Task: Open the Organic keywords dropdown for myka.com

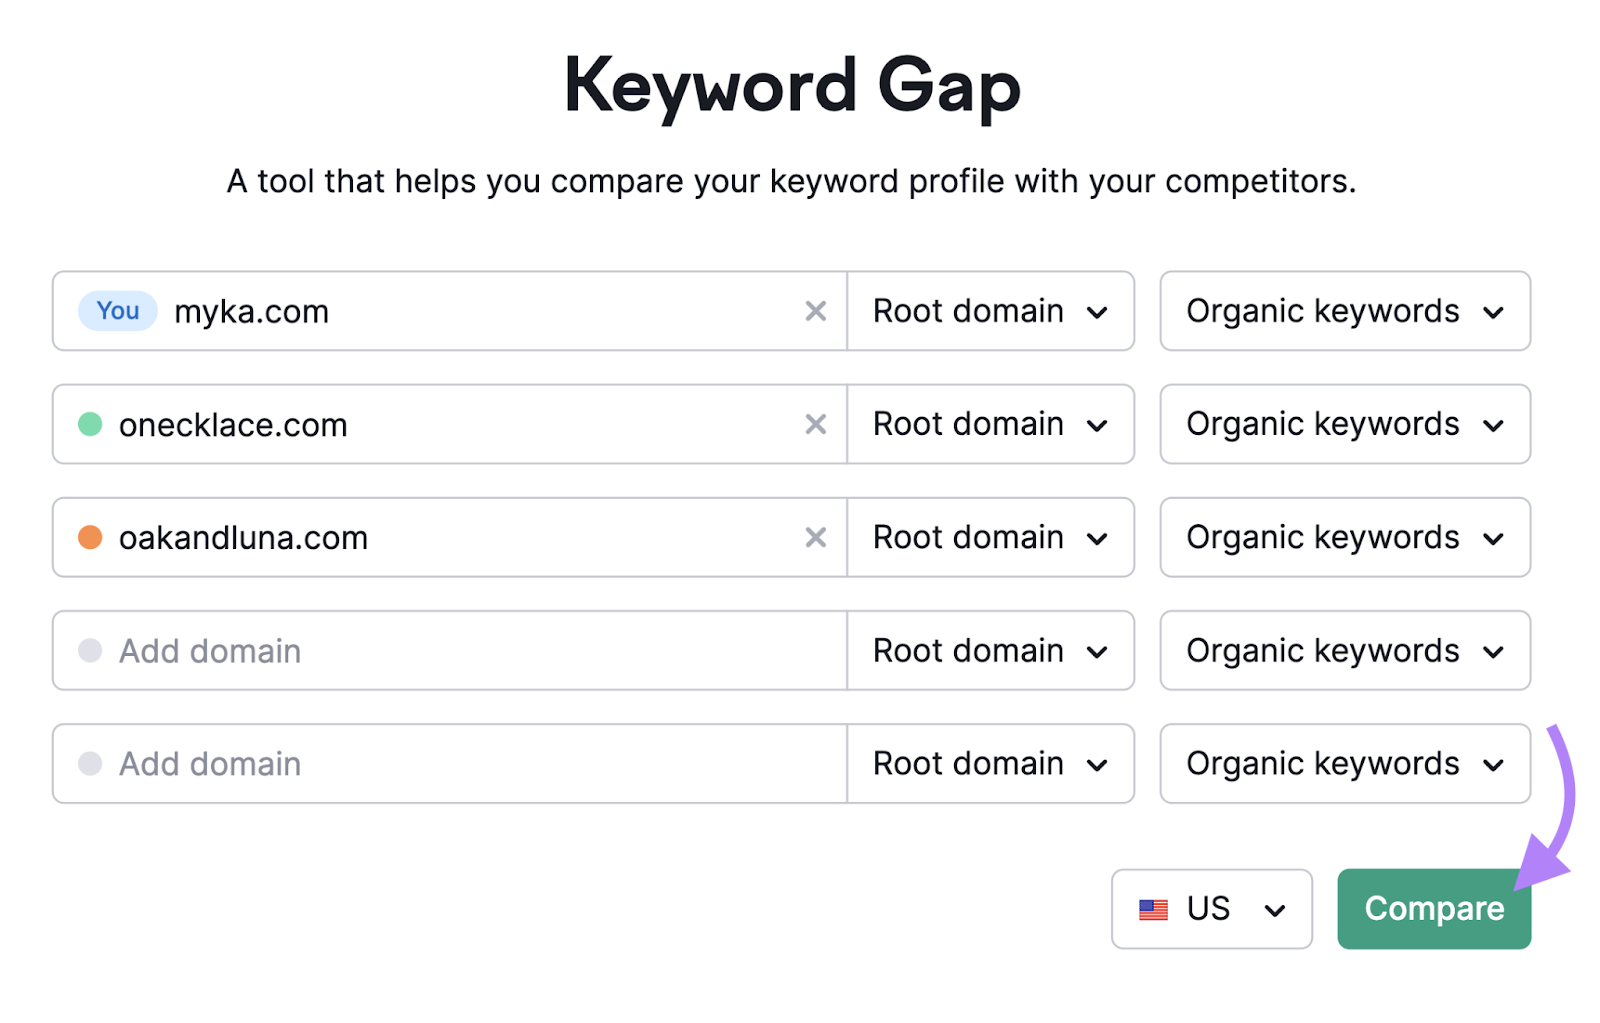Action: click(x=1344, y=311)
